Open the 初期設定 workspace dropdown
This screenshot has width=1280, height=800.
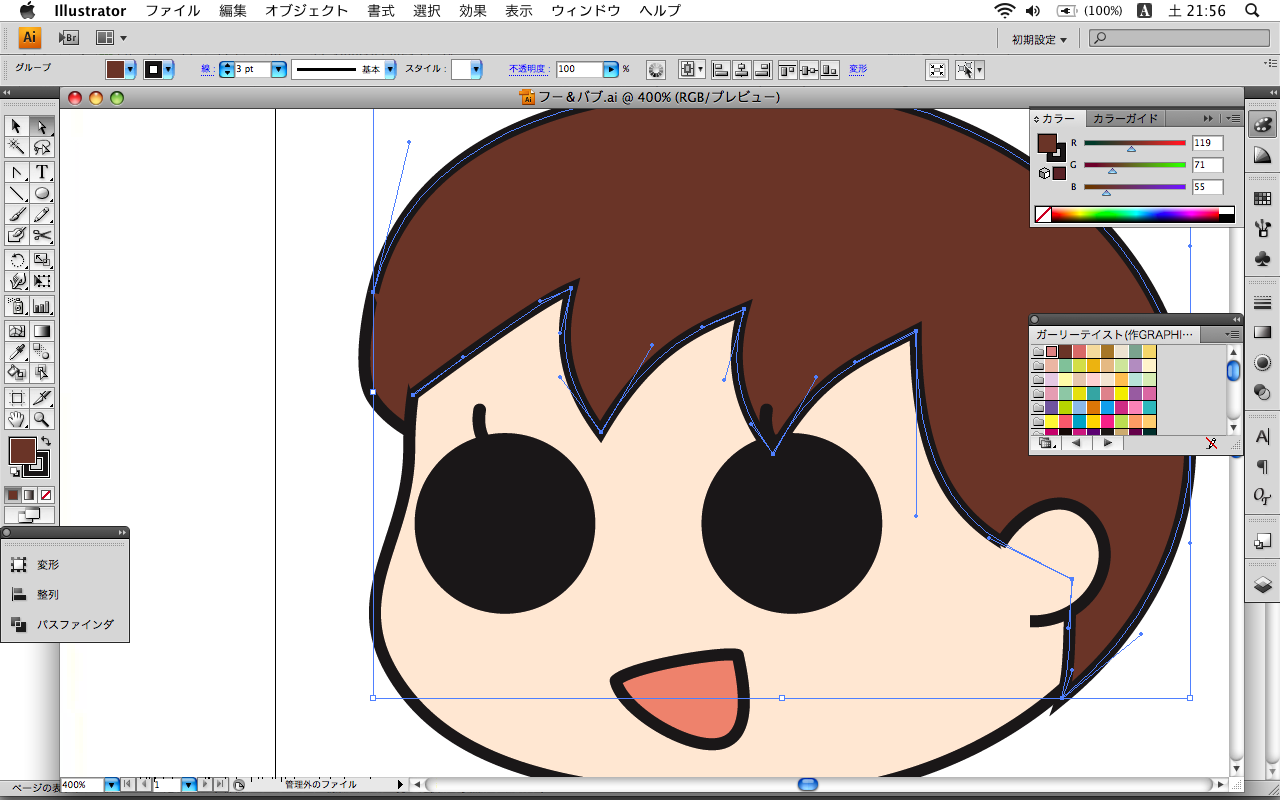1039,39
